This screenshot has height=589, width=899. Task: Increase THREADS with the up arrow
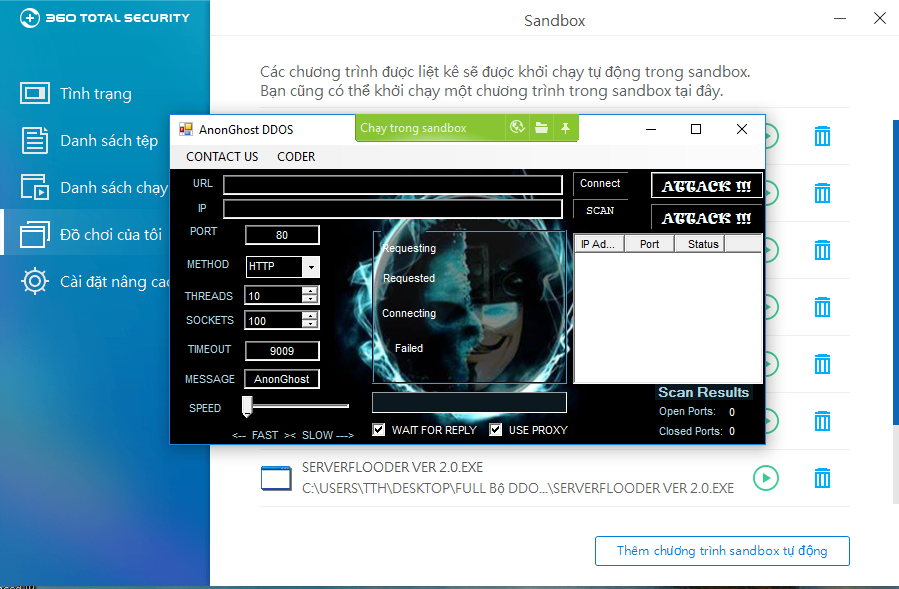310,291
